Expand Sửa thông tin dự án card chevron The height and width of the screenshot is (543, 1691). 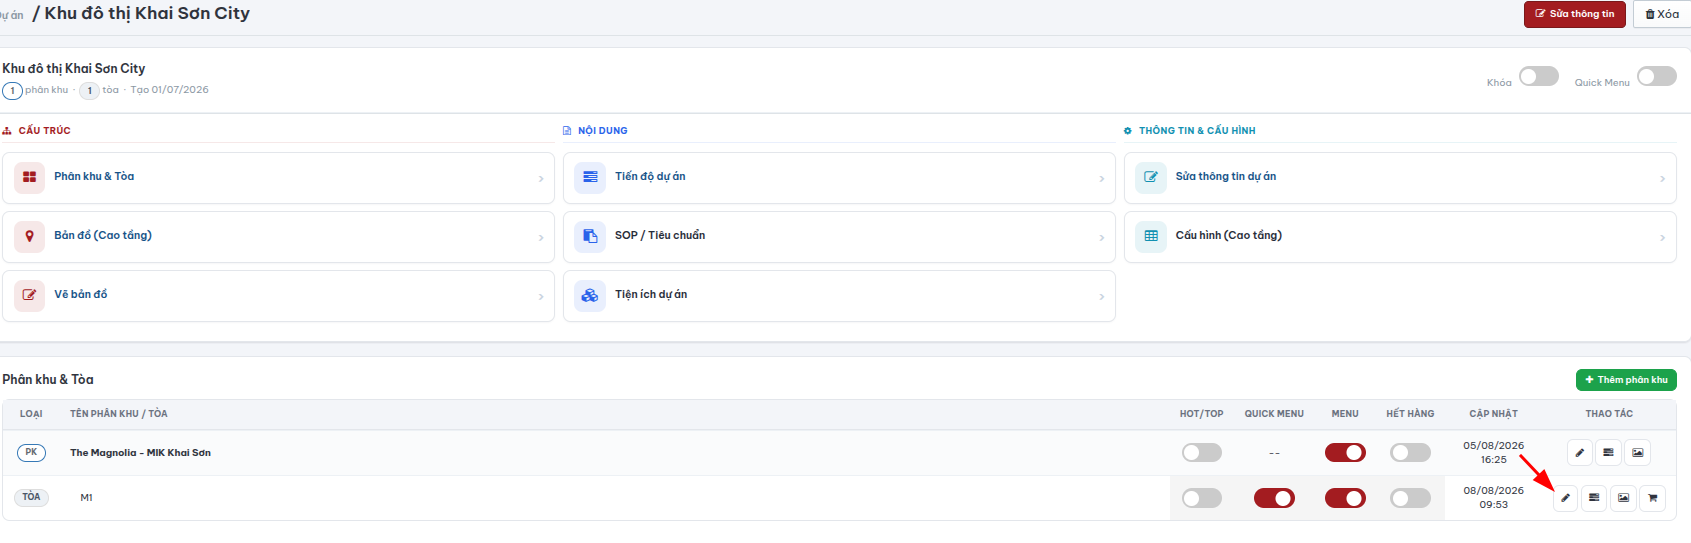pos(1663,179)
